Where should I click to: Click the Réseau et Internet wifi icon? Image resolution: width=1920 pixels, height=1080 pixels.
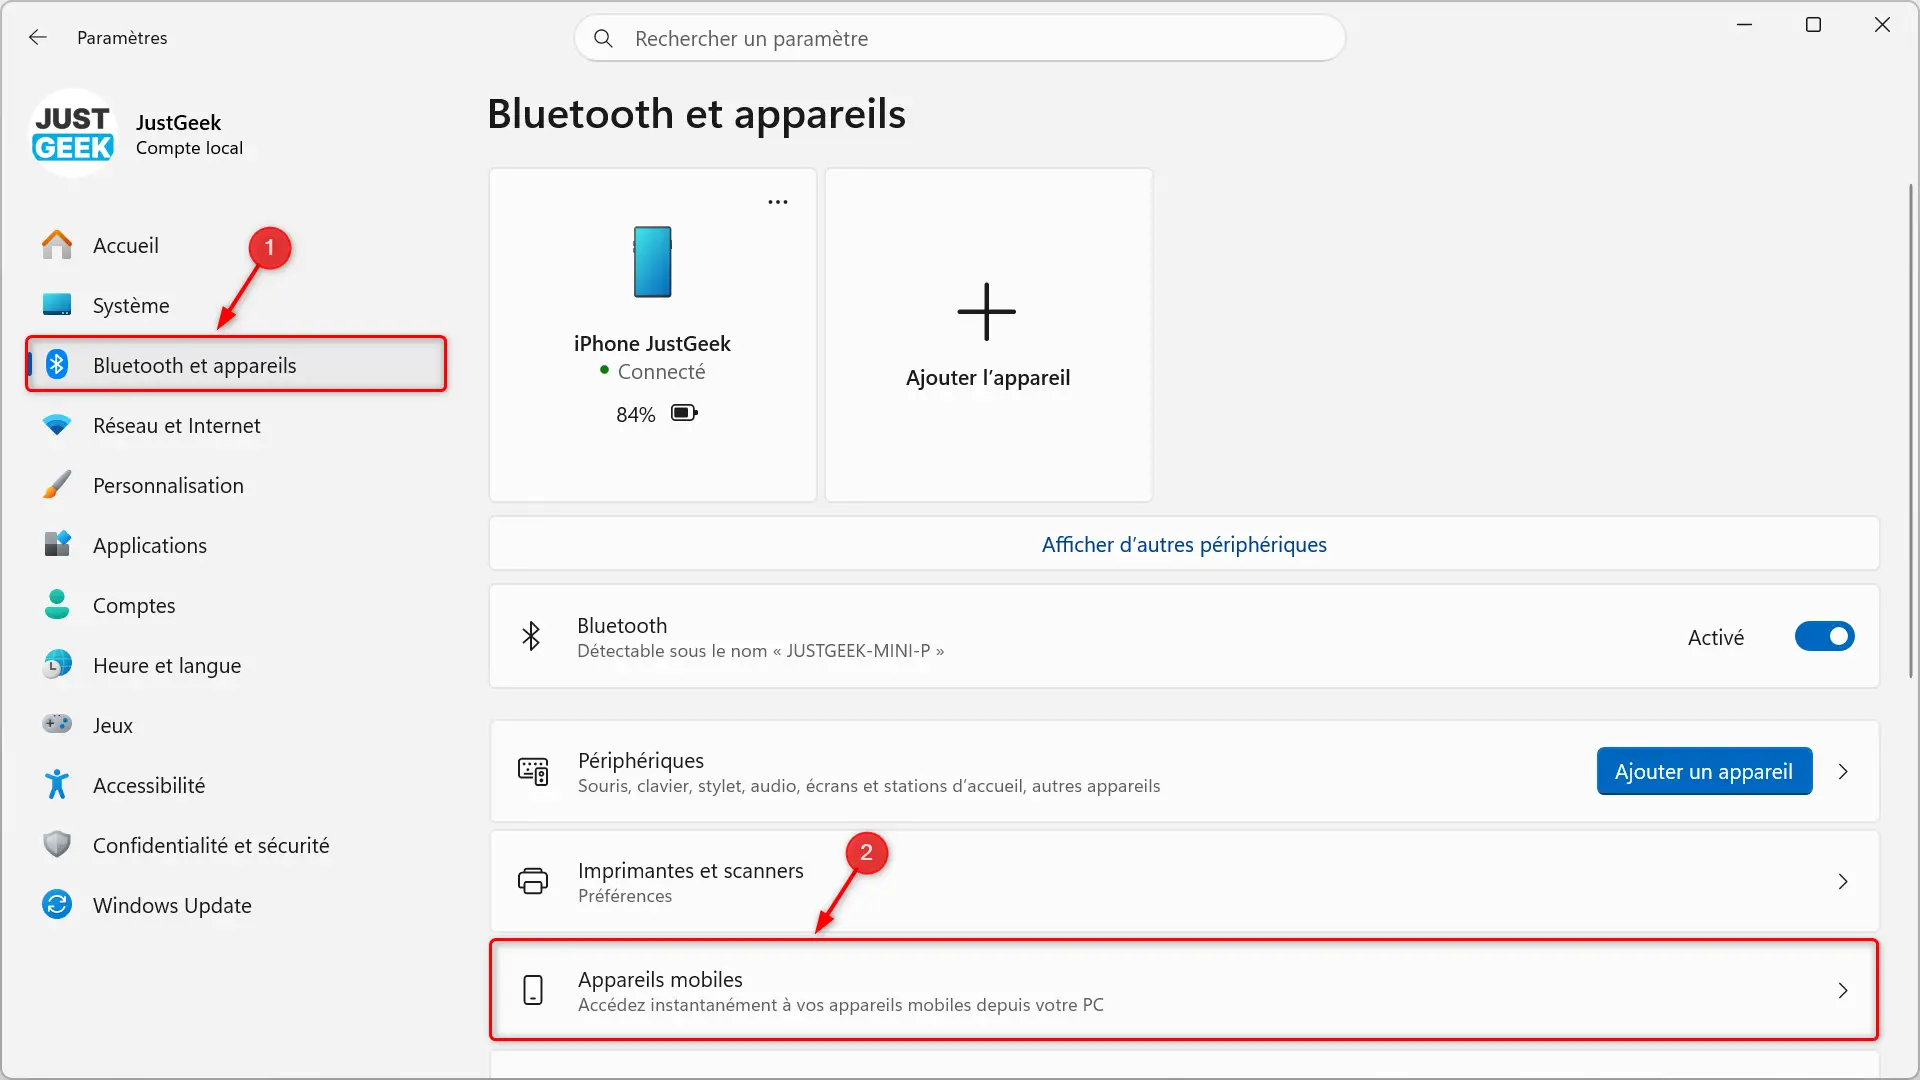57,425
